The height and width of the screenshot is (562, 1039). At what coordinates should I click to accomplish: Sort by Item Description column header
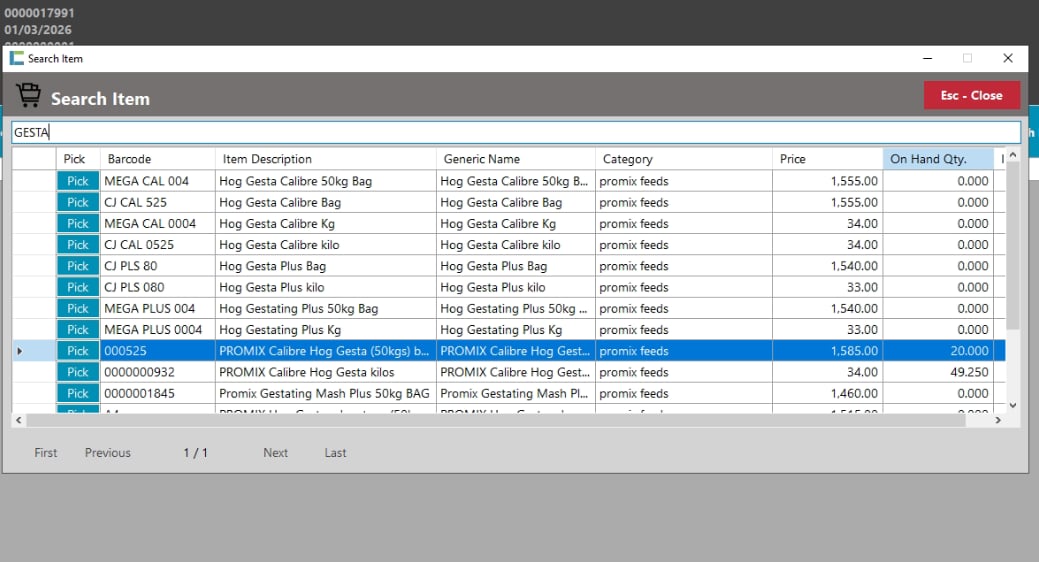325,159
